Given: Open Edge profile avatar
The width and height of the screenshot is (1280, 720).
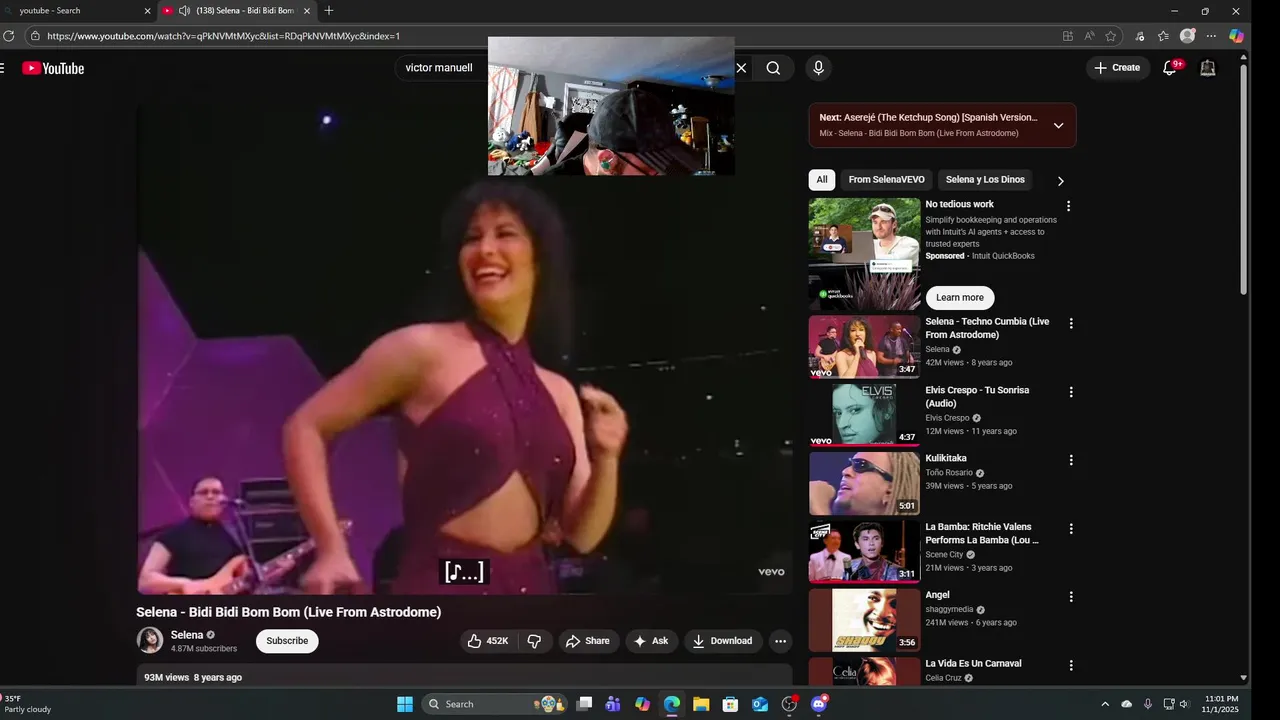Looking at the screenshot, I should [x=1187, y=36].
